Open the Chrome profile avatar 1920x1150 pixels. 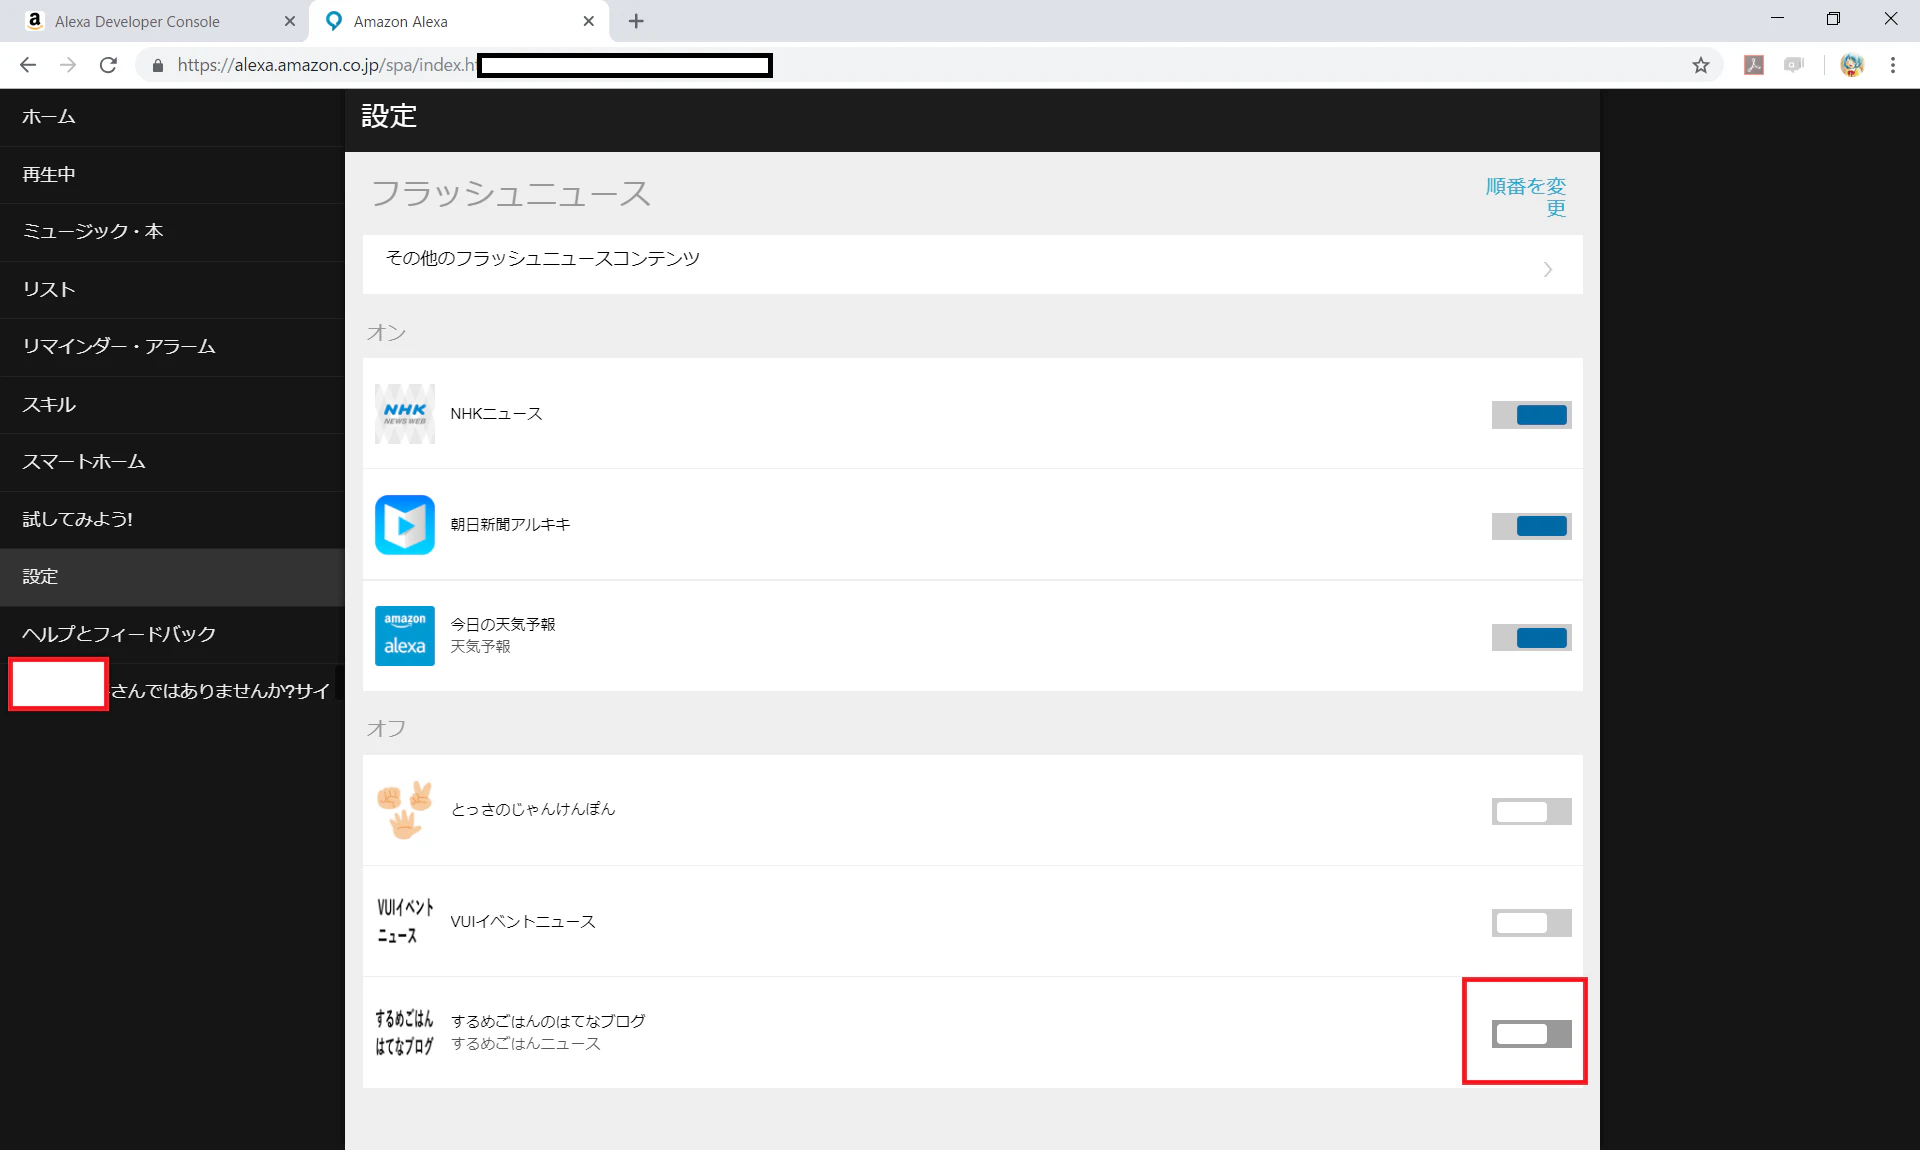point(1852,65)
